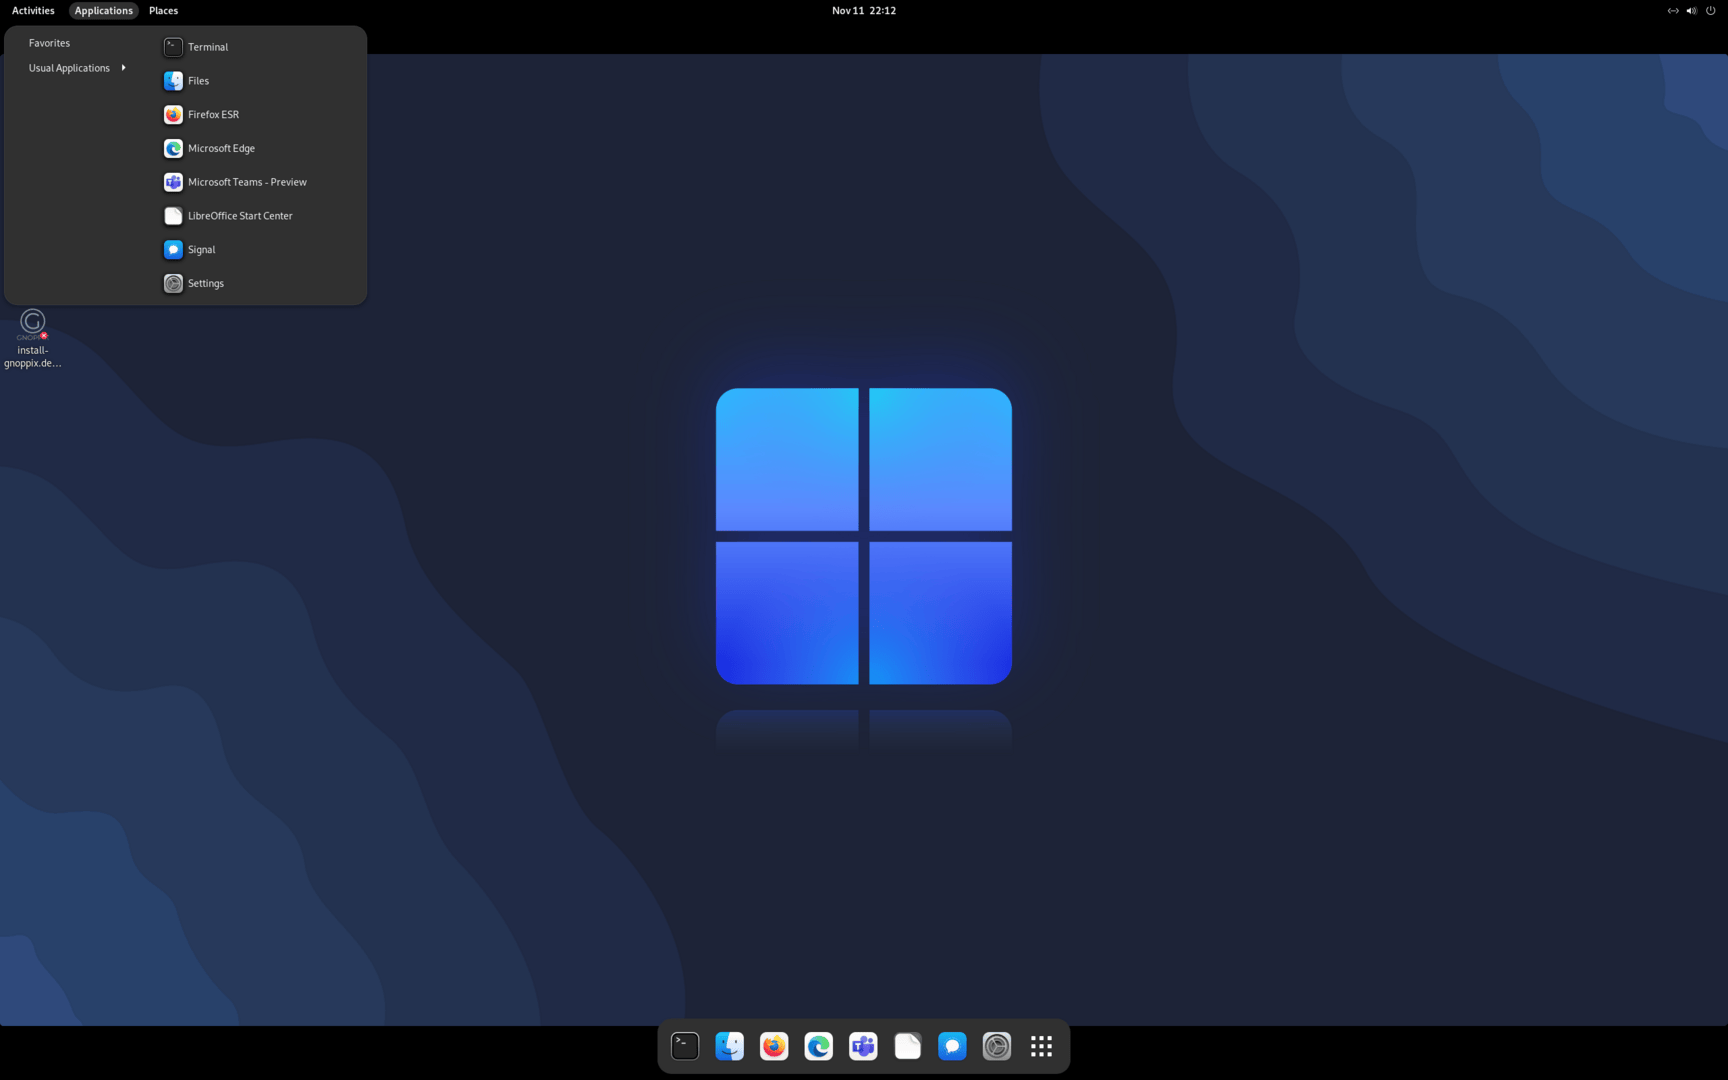Select LibreOffice Start Center menu entry
The width and height of the screenshot is (1728, 1080).
239,216
